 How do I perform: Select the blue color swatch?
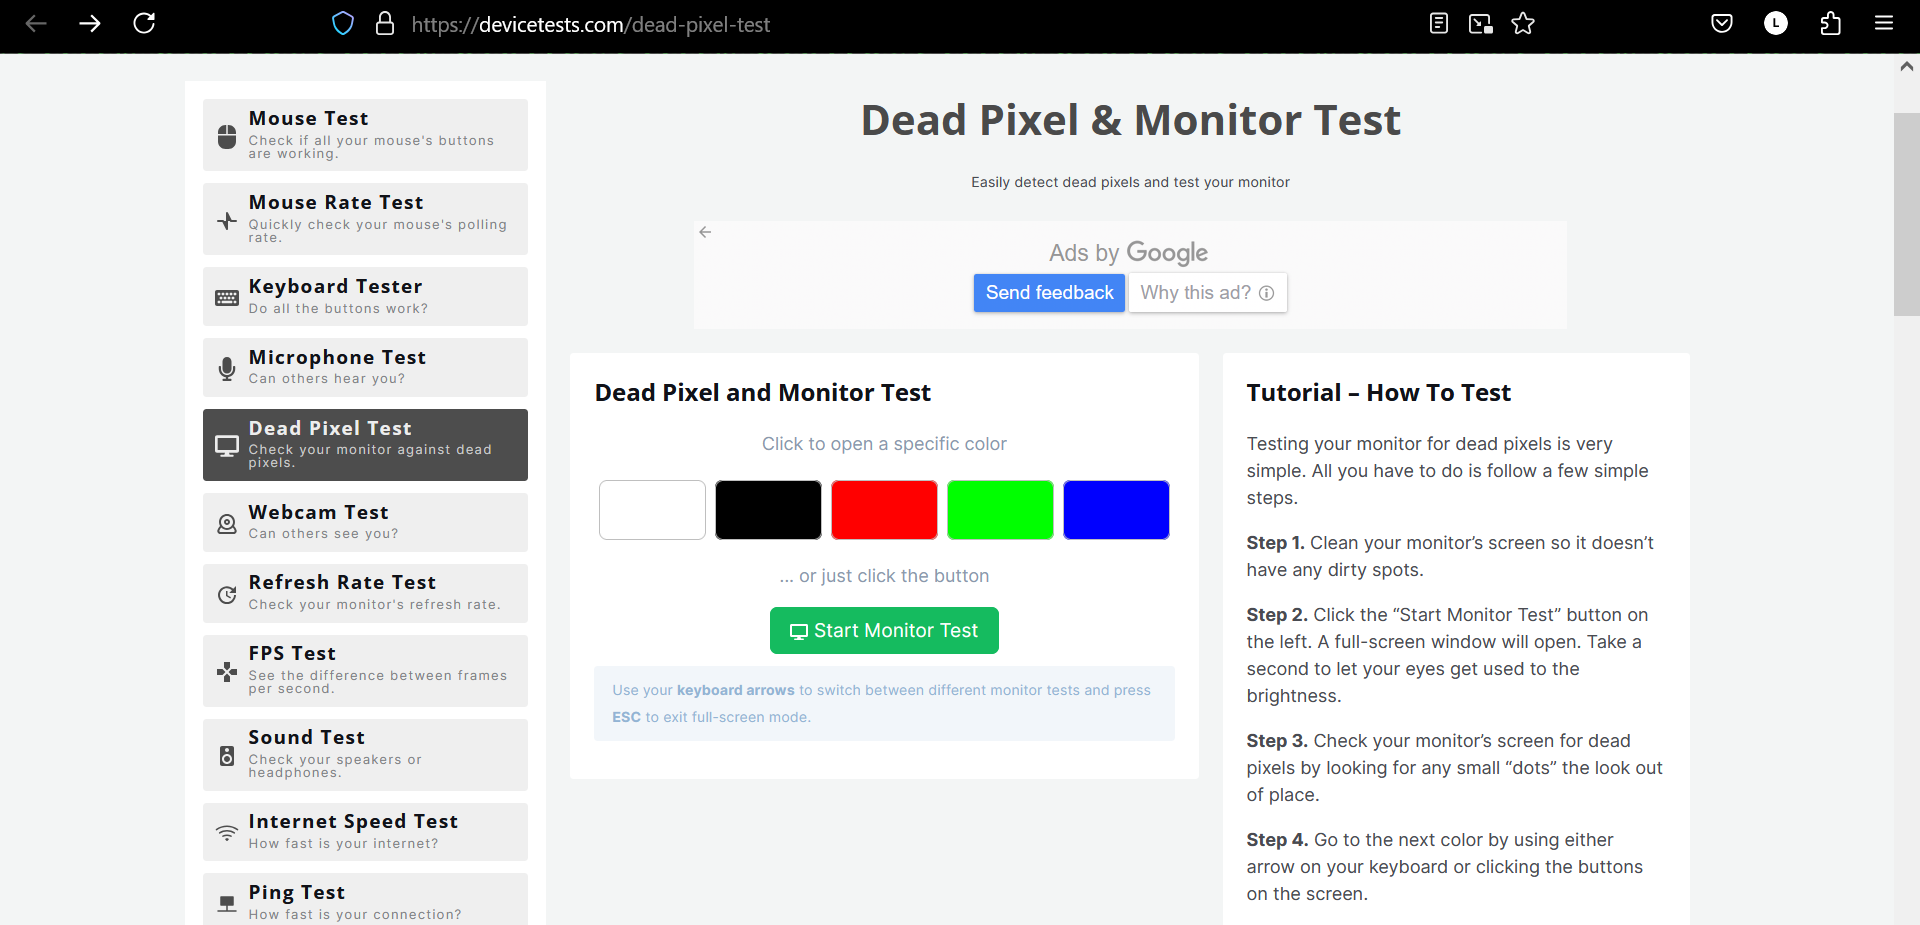1116,510
